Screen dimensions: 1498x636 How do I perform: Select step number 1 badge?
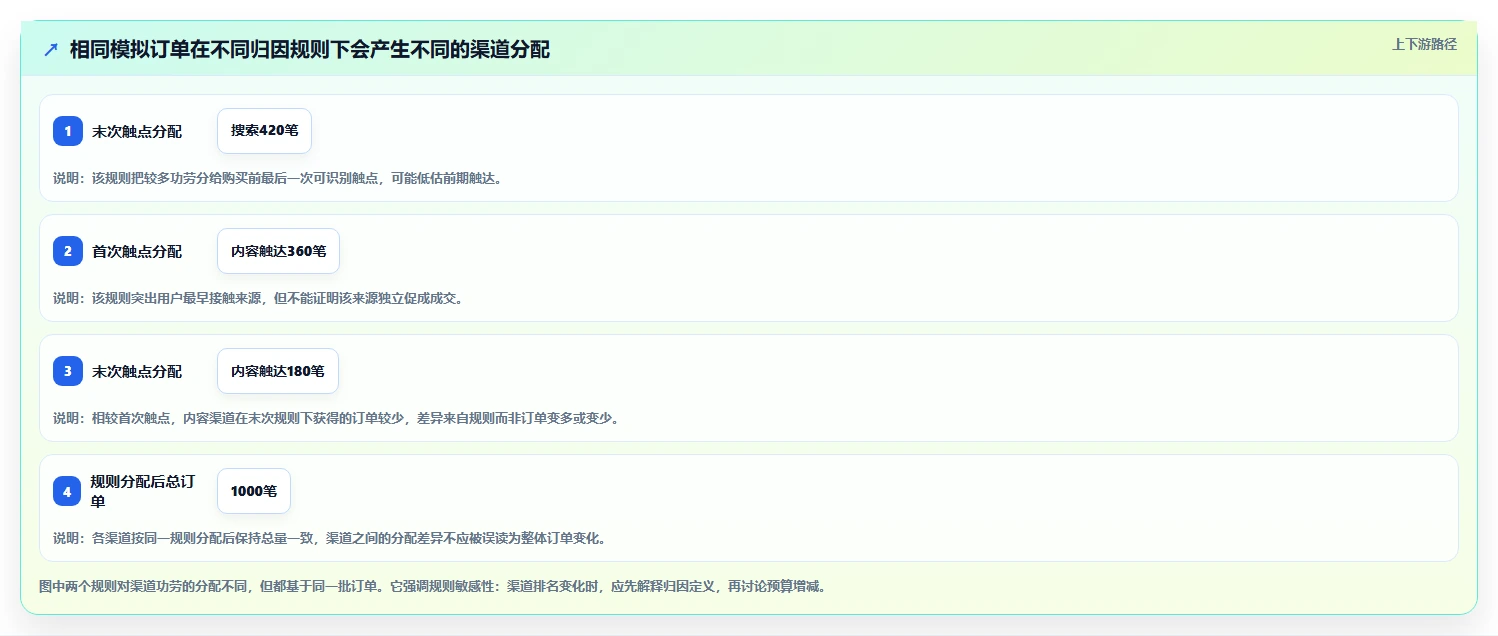(68, 131)
